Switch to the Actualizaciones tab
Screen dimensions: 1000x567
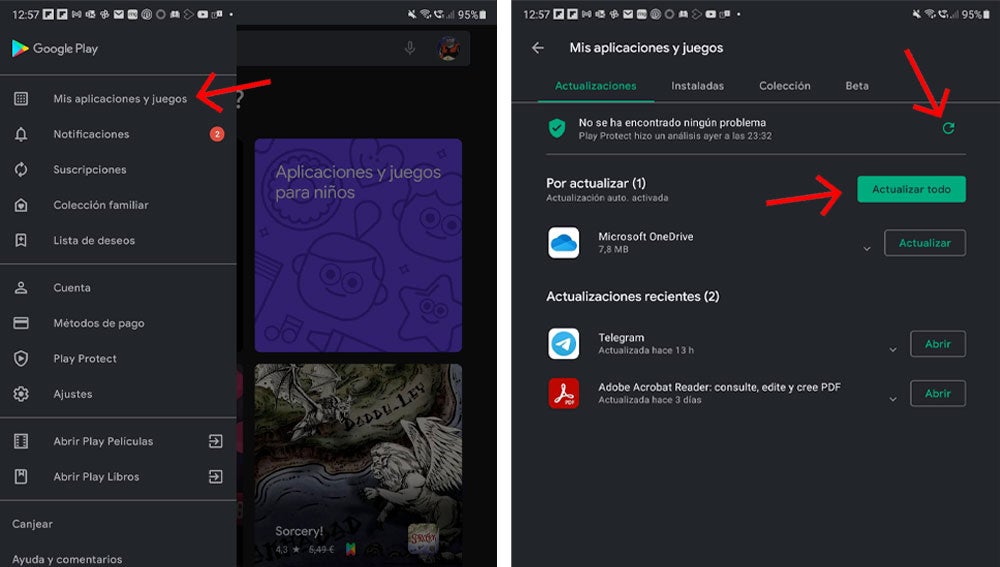point(596,86)
